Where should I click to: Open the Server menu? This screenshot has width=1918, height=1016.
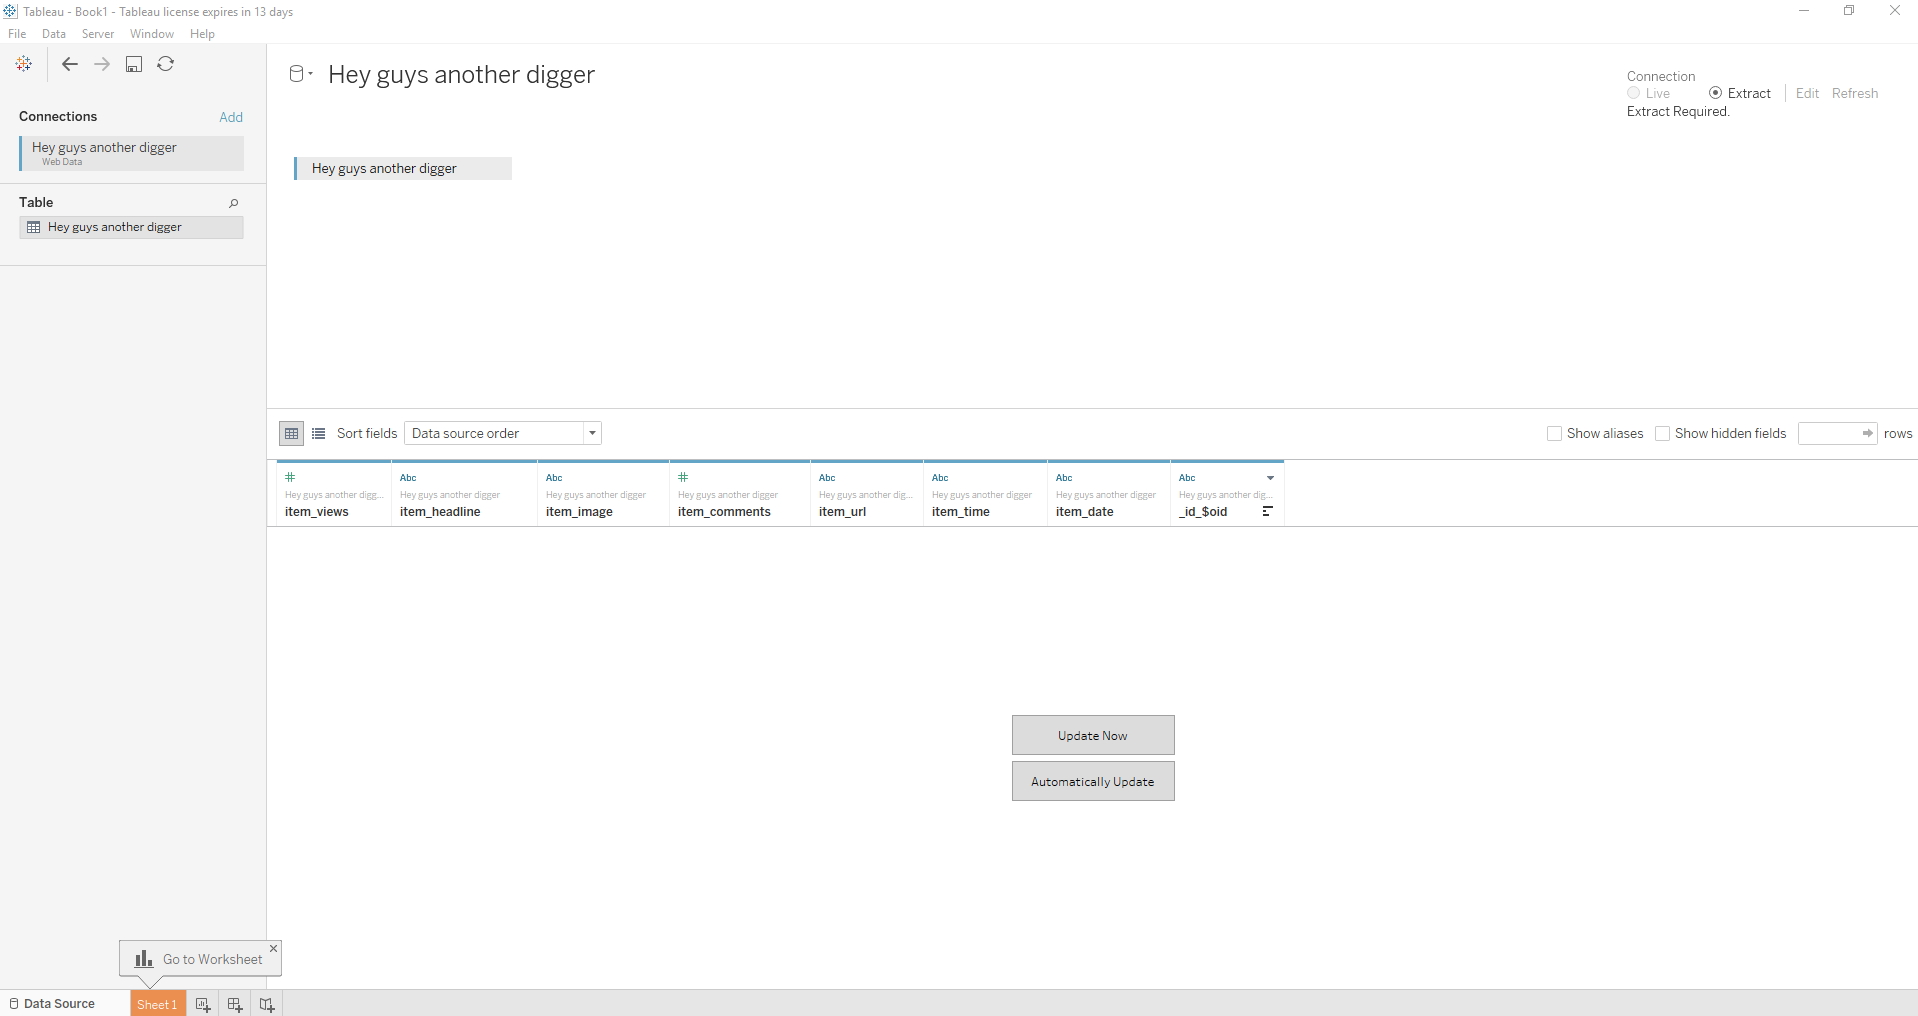98,34
